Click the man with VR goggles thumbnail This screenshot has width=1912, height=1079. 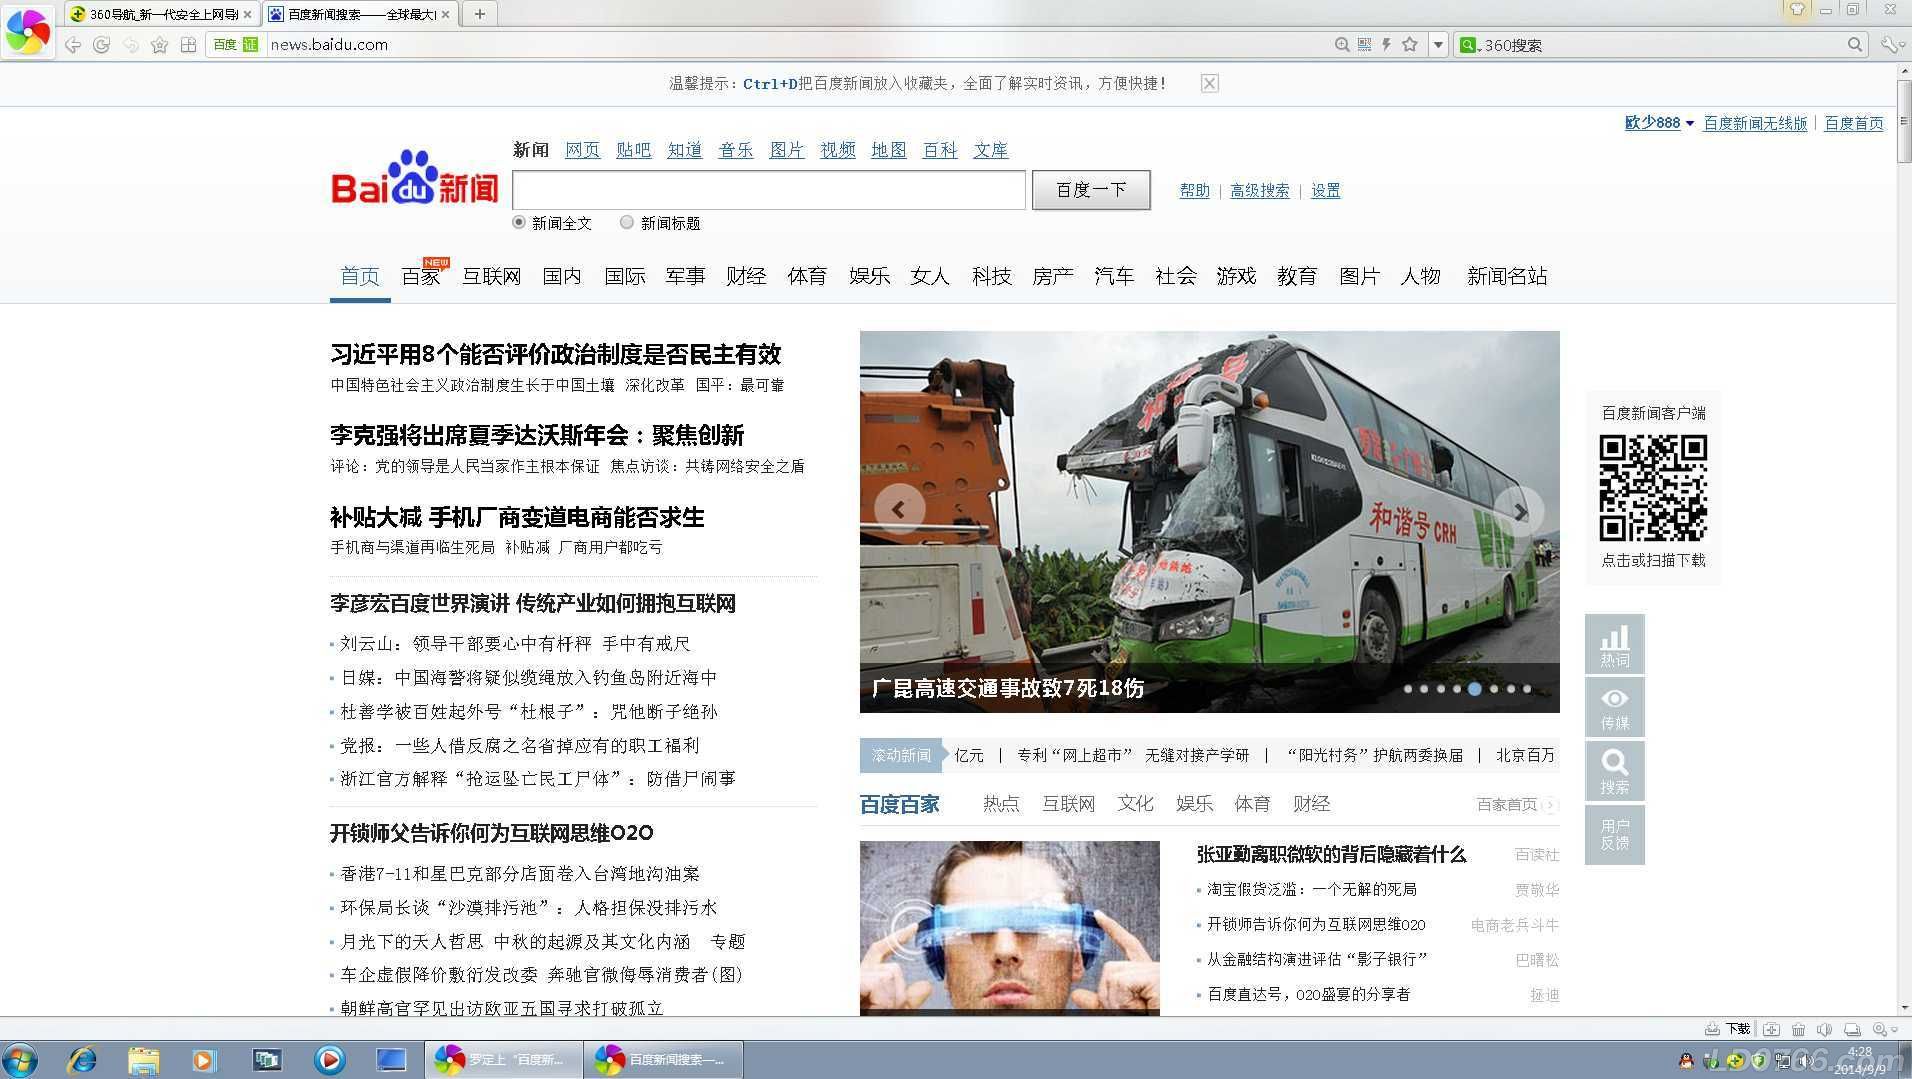1009,928
